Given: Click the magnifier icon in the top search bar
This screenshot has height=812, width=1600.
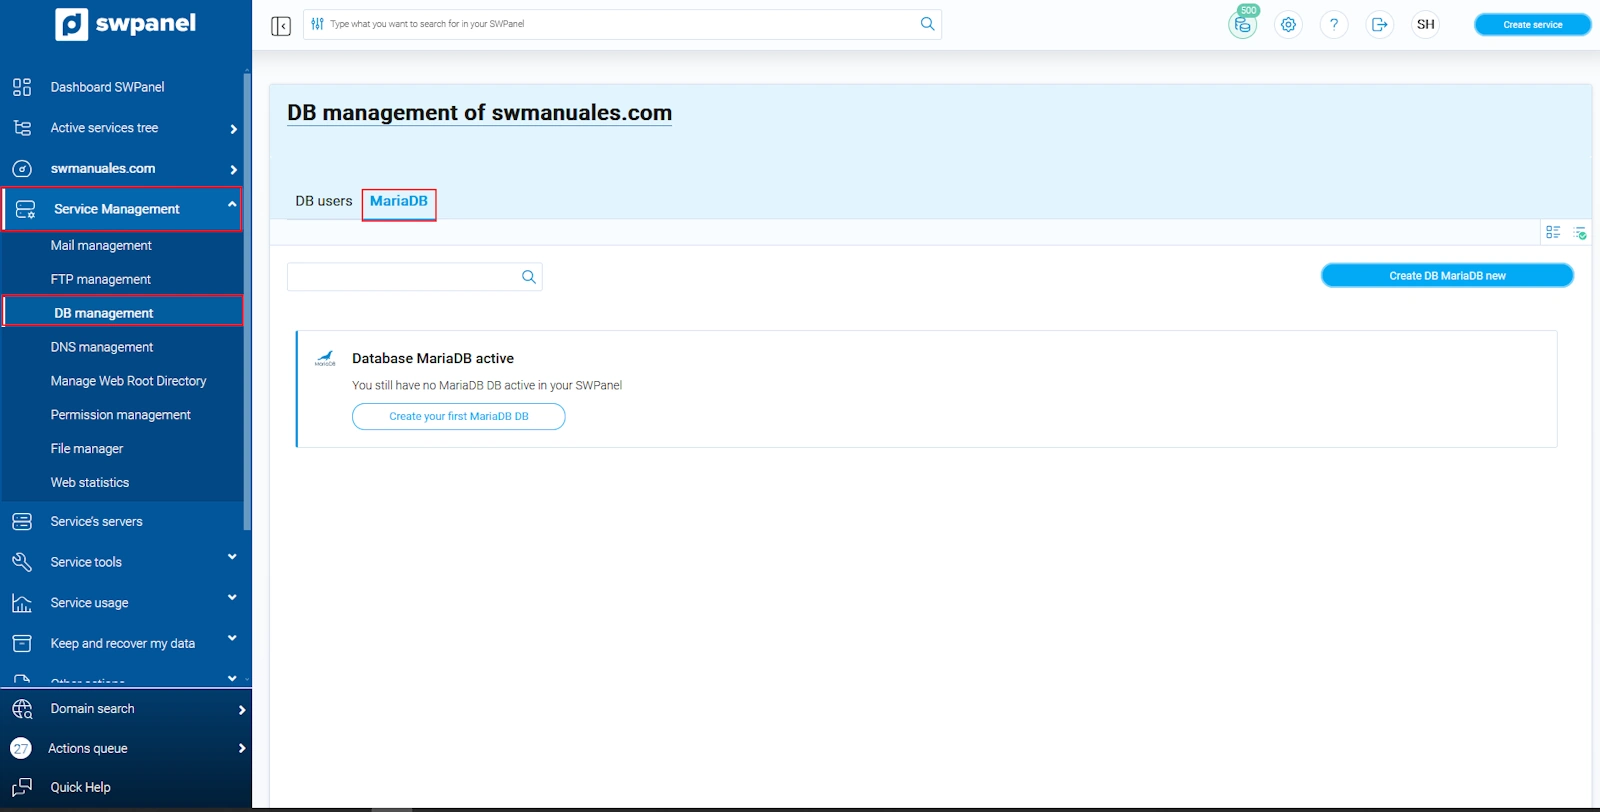Looking at the screenshot, I should (927, 24).
